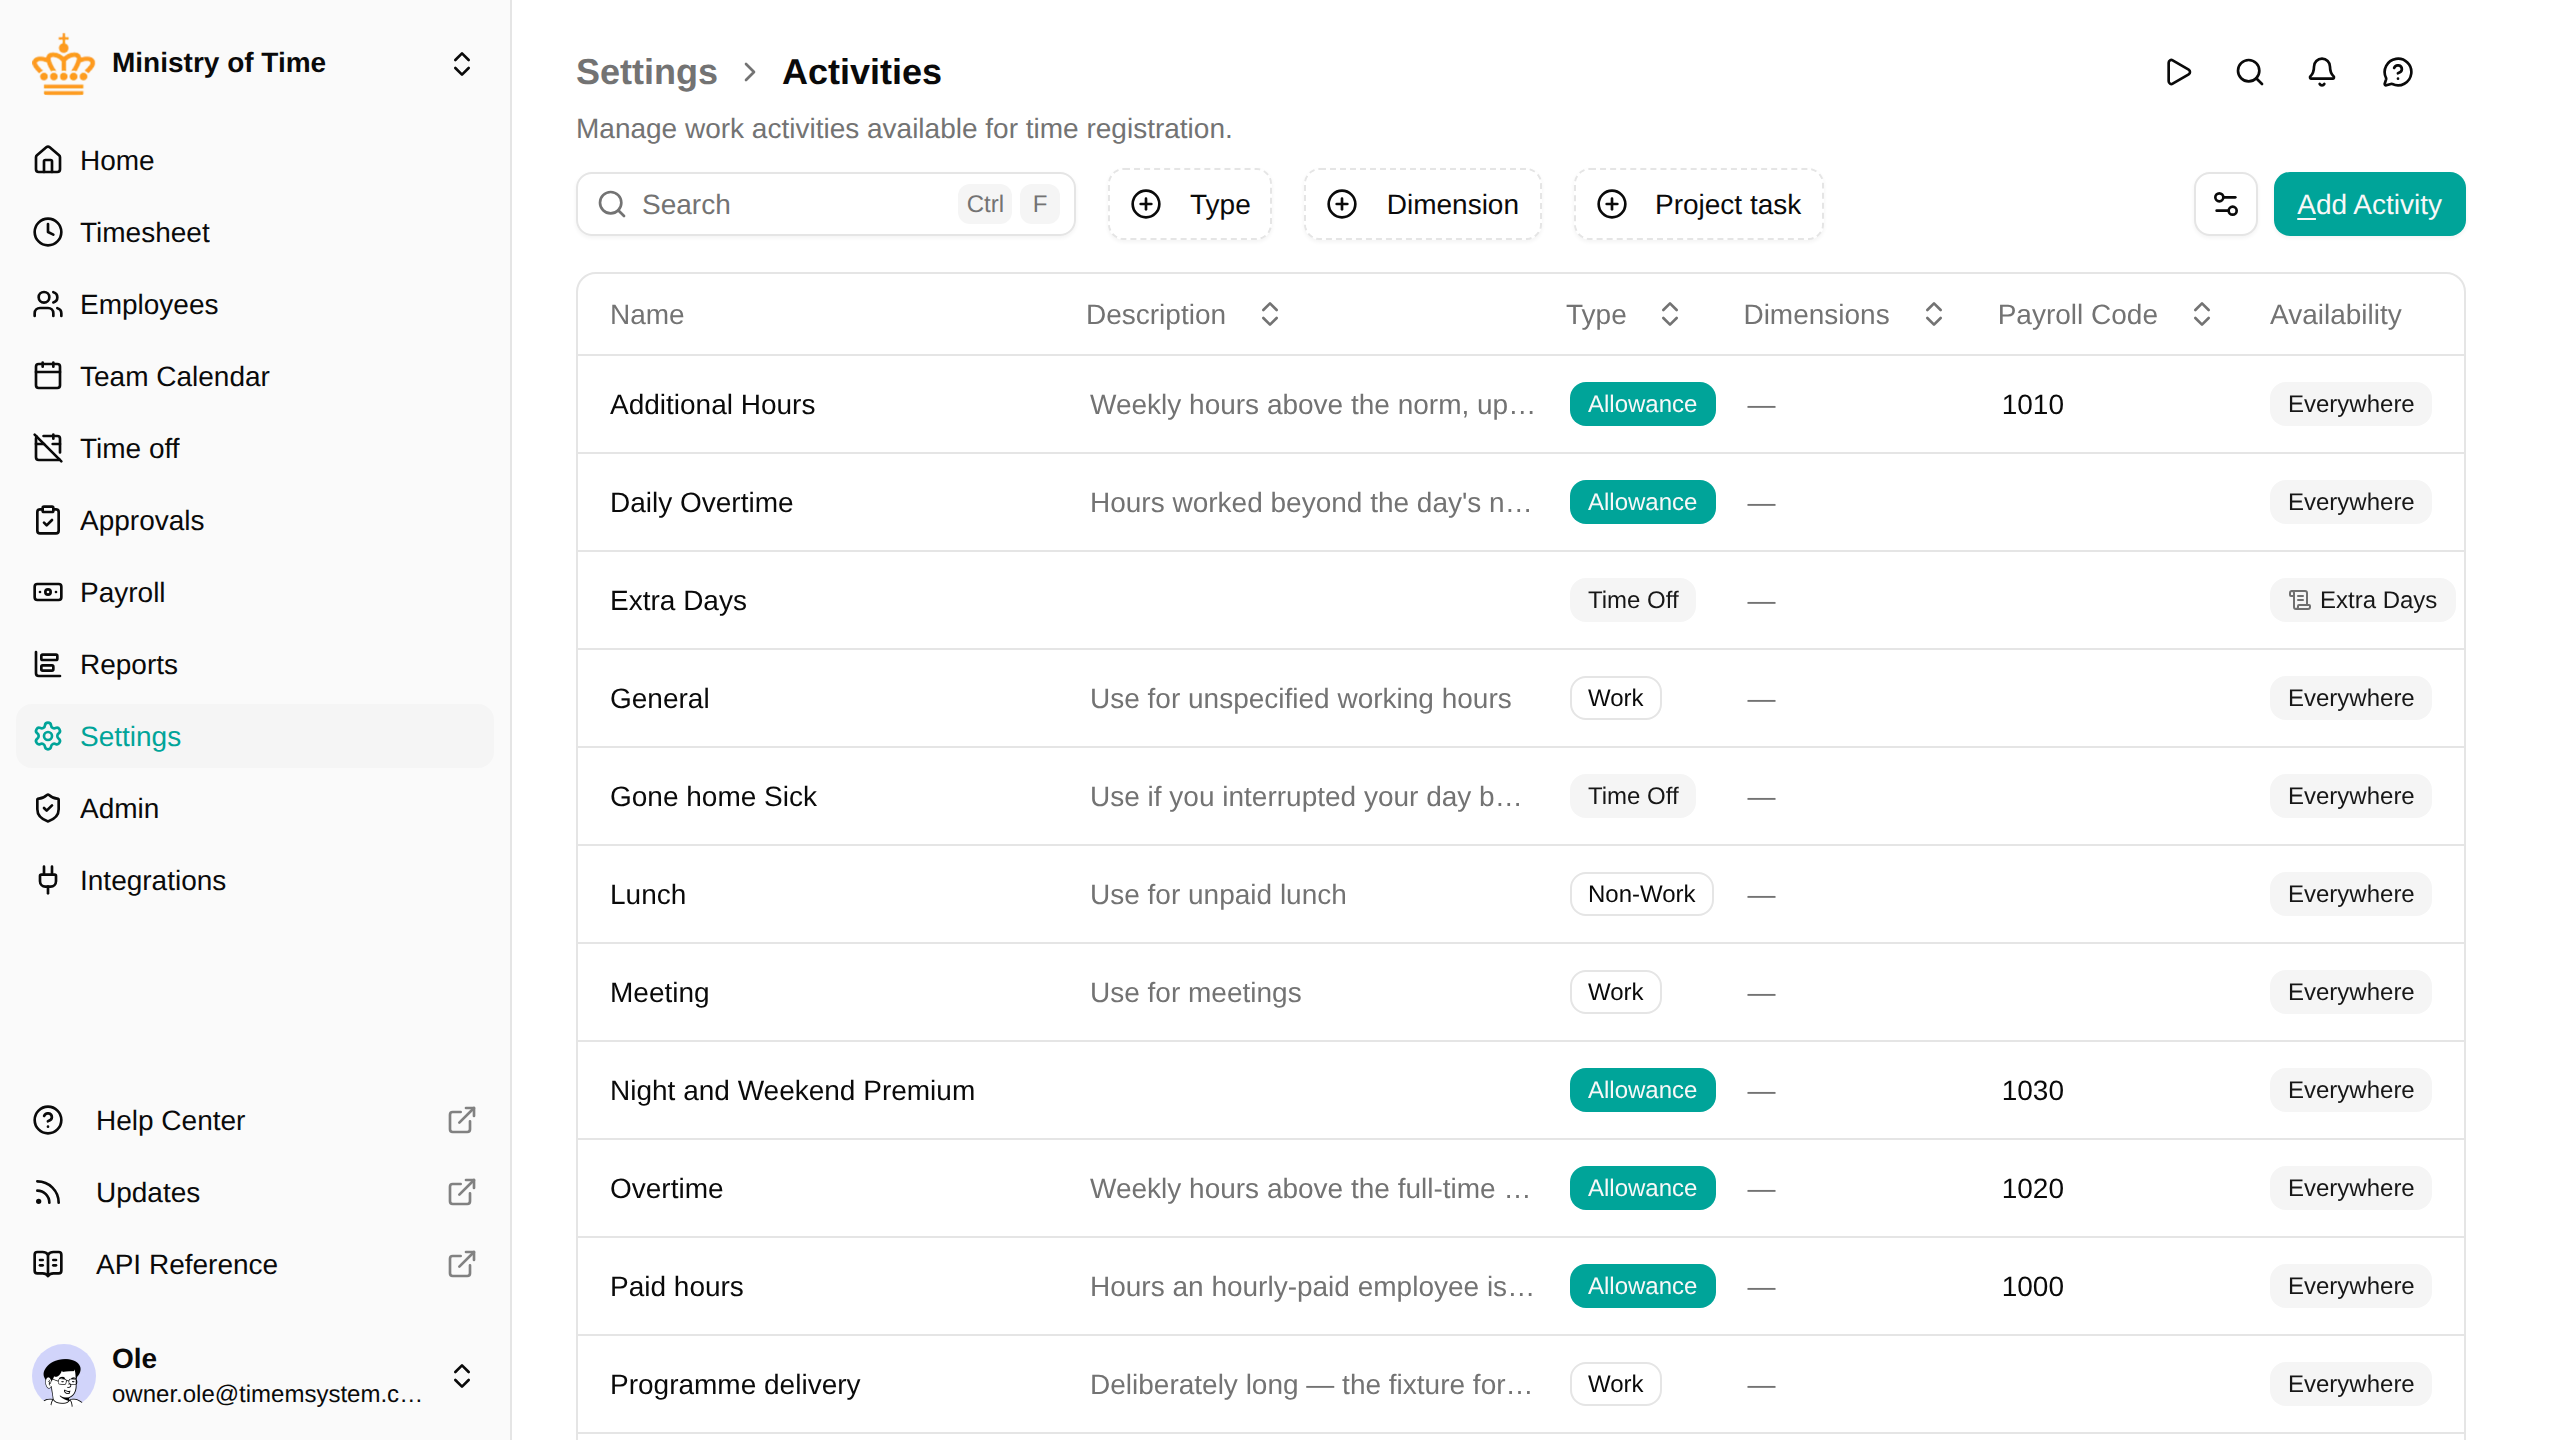Open the header search magnifier icon
The image size is (2560, 1440).
2250,72
